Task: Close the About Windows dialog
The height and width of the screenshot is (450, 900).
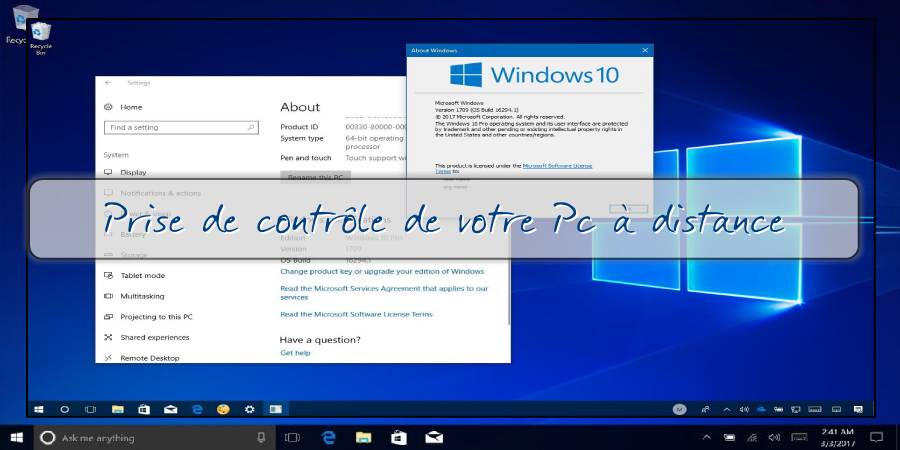Action: point(645,51)
